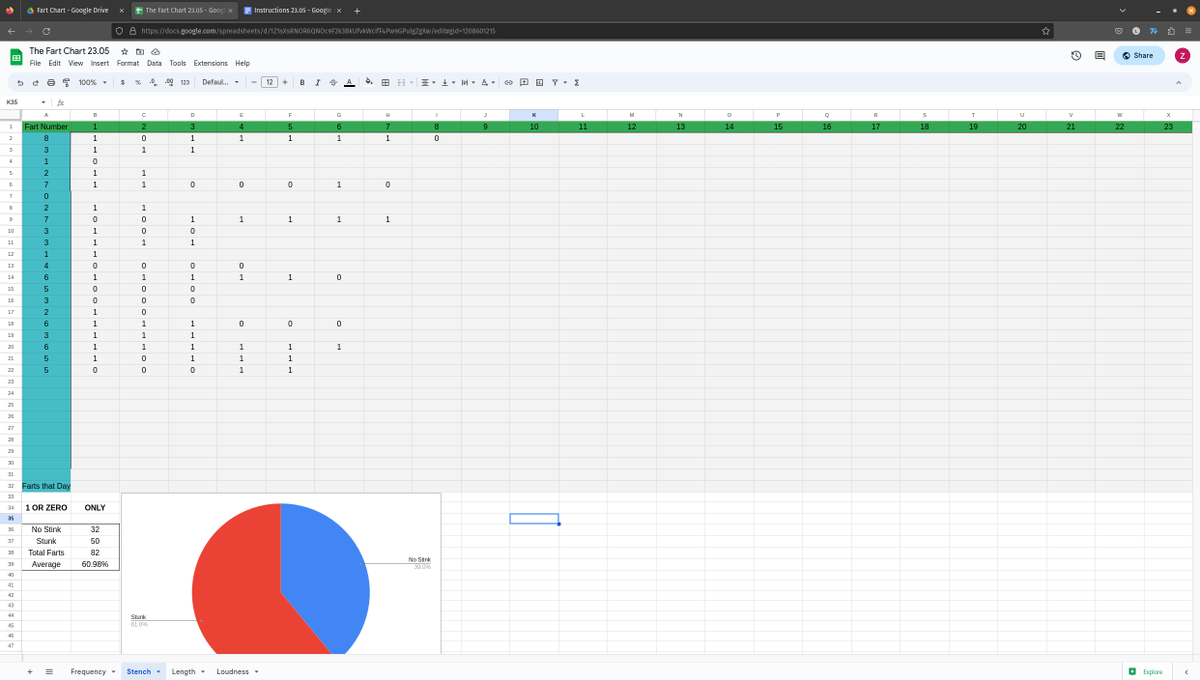Open the Insert menu
The image size is (1200, 680).
(x=100, y=63)
